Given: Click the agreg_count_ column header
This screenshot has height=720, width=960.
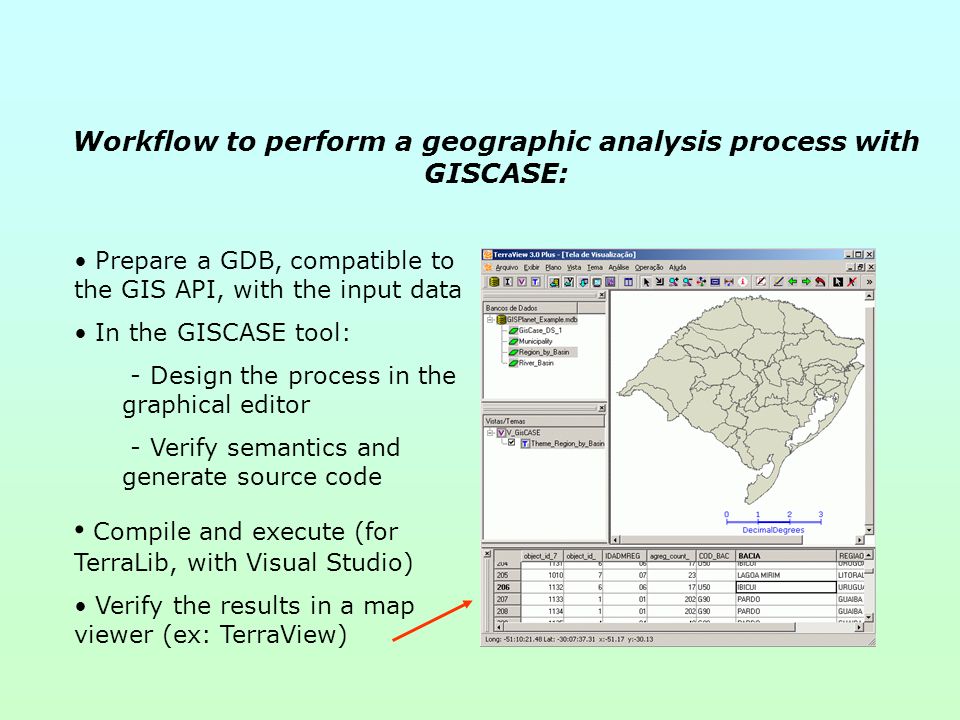Looking at the screenshot, I should tap(672, 556).
